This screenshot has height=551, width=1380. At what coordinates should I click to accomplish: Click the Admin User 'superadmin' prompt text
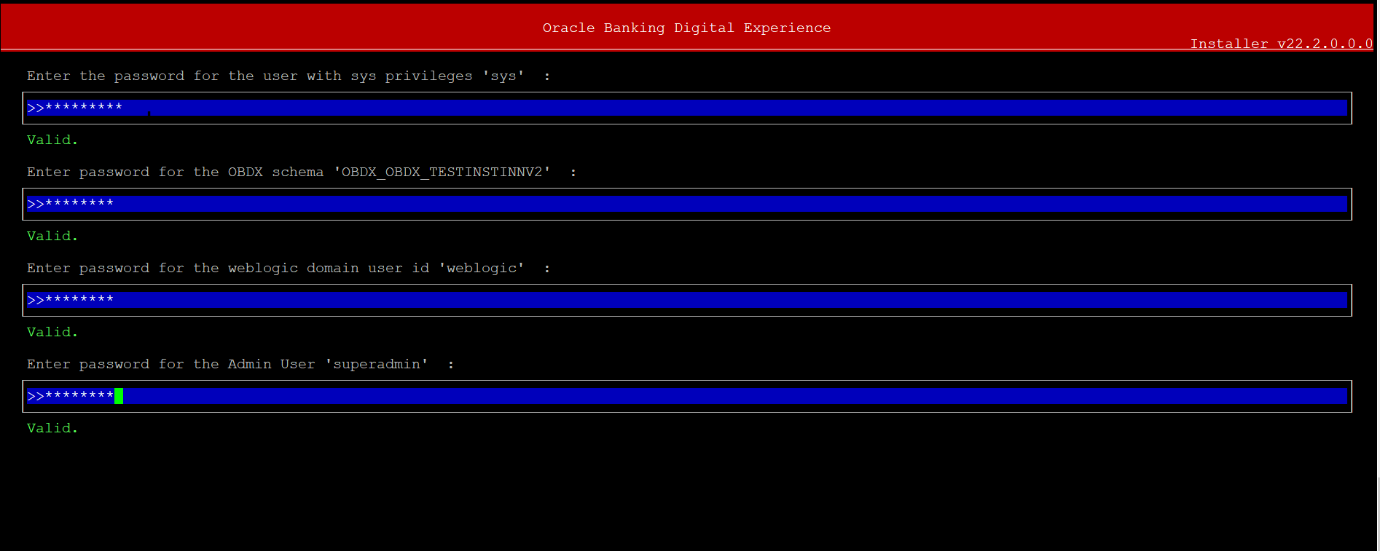241,364
